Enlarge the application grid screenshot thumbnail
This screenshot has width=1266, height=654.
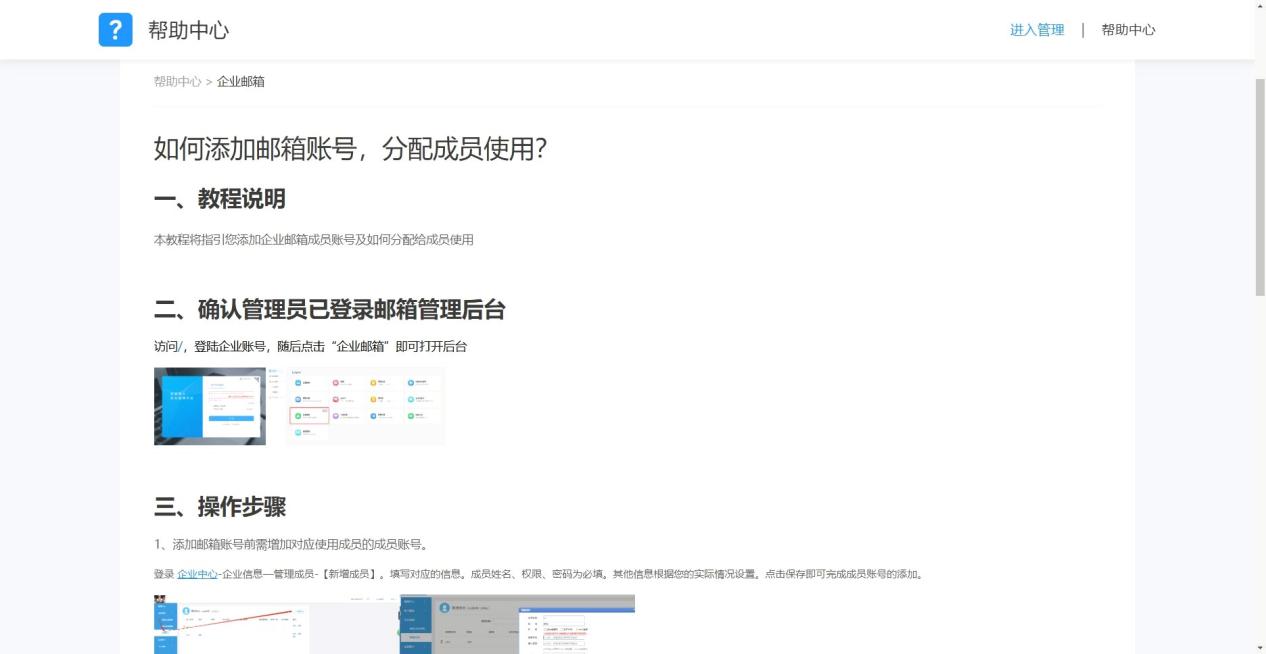pyautogui.click(x=365, y=406)
